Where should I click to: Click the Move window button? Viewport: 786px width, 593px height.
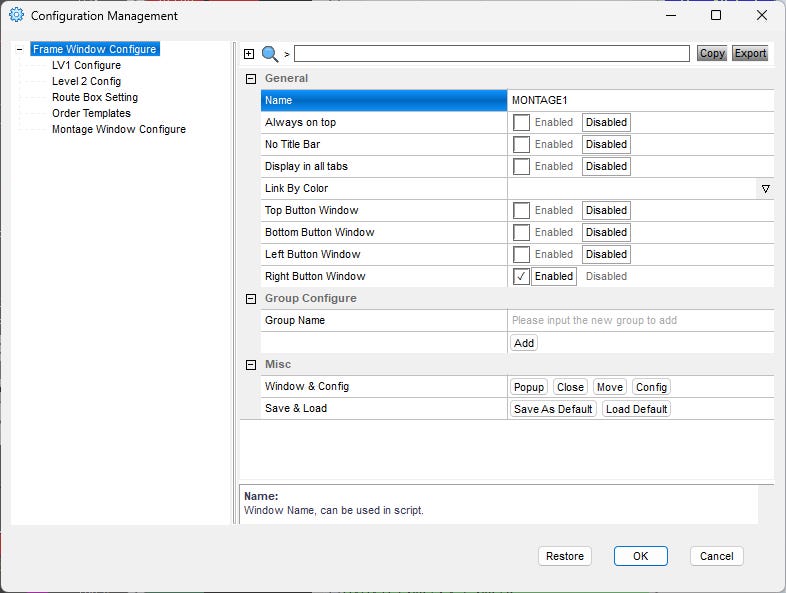coord(610,387)
